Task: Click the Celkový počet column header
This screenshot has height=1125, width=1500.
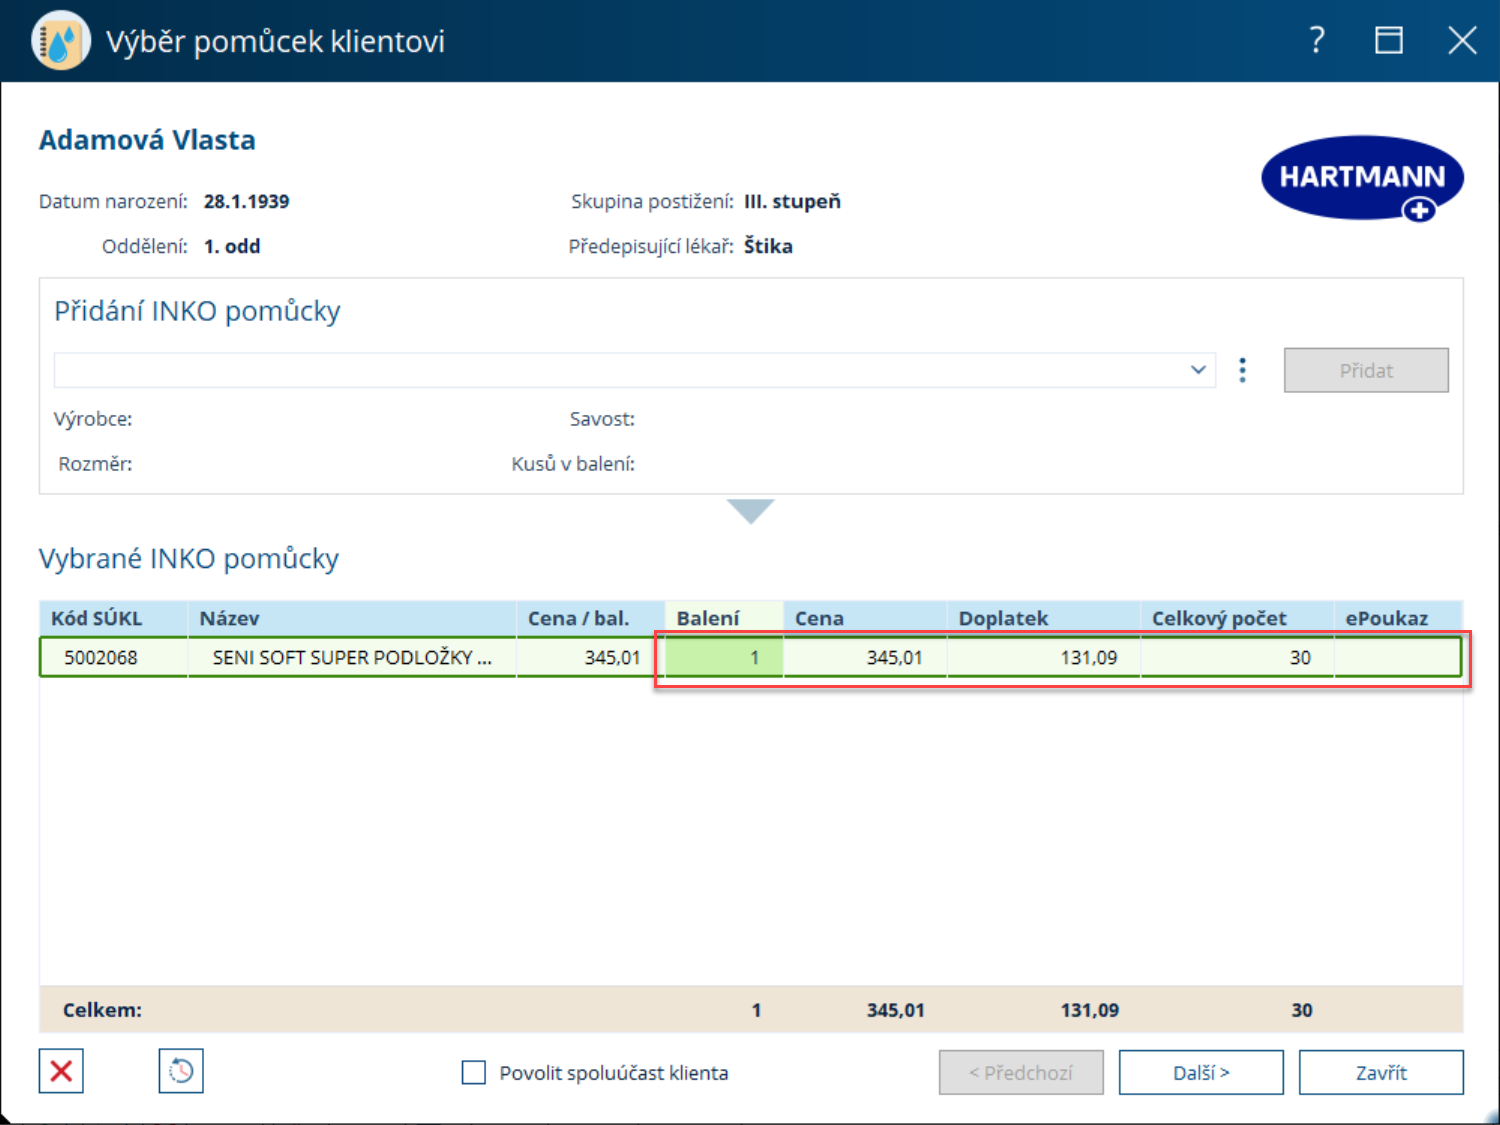Action: pyautogui.click(x=1237, y=618)
